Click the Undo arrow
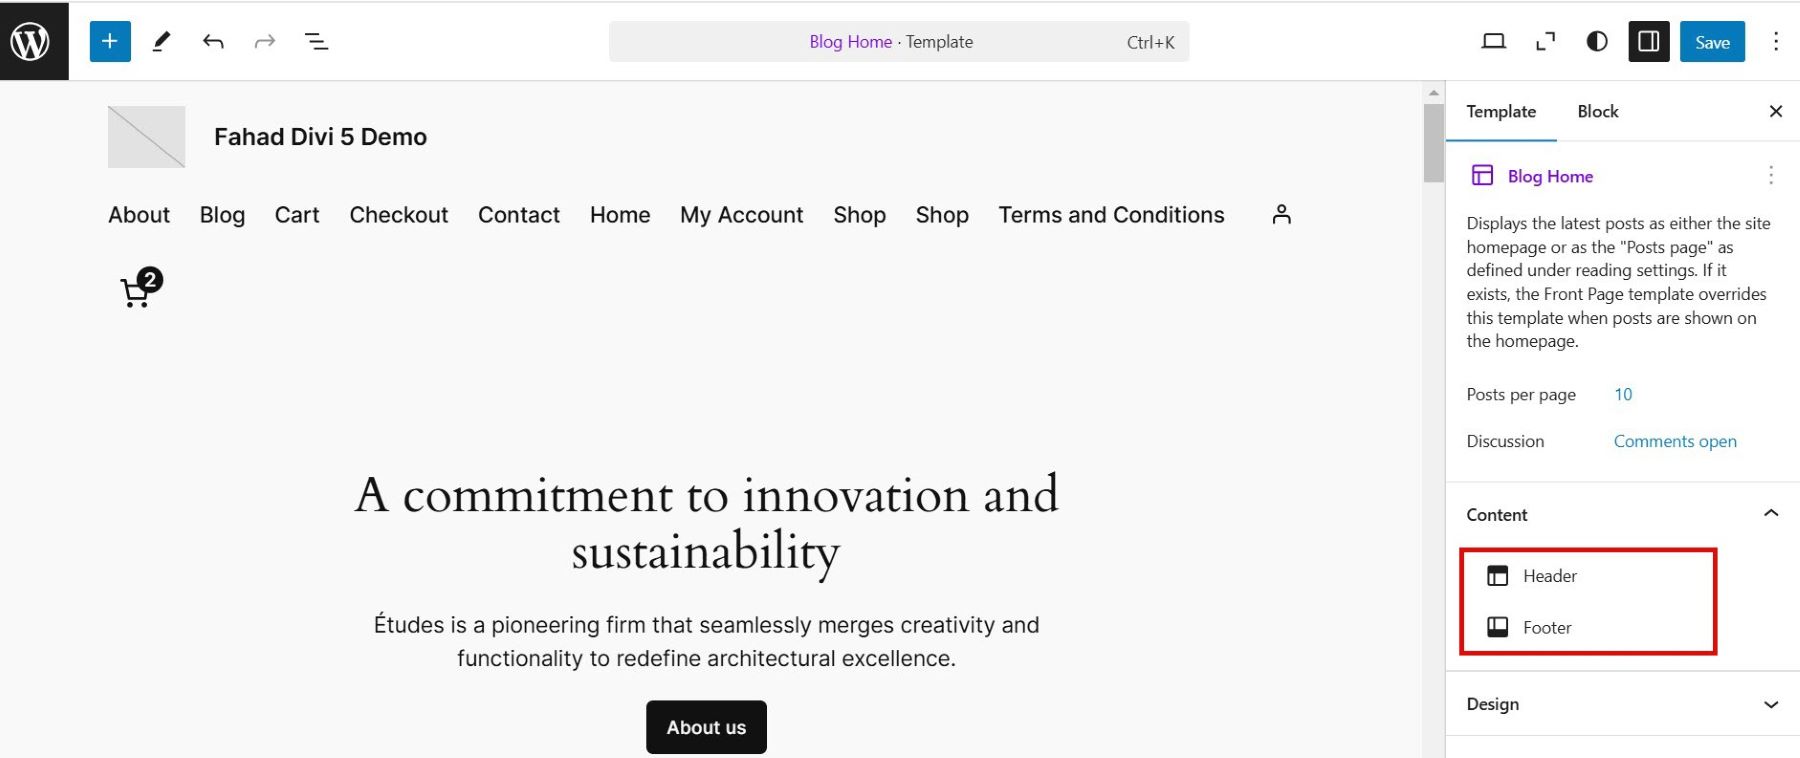1800x758 pixels. (x=213, y=41)
